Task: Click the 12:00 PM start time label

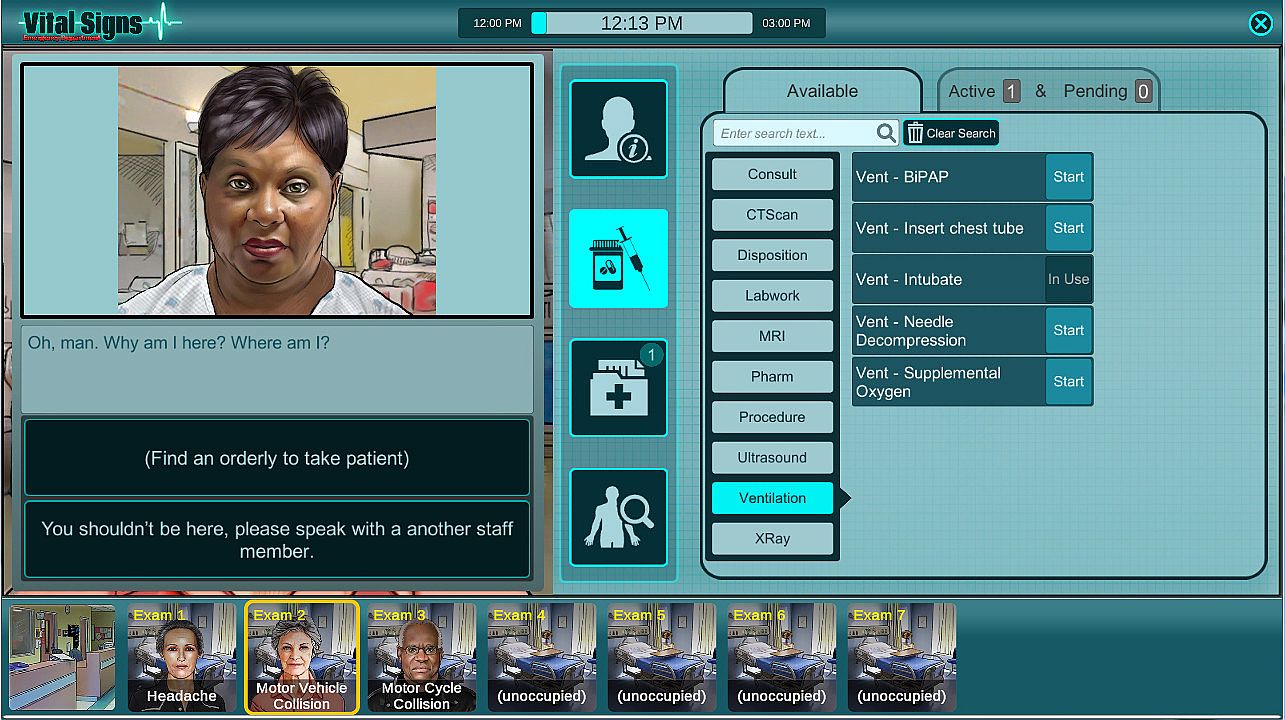Action: coord(498,23)
